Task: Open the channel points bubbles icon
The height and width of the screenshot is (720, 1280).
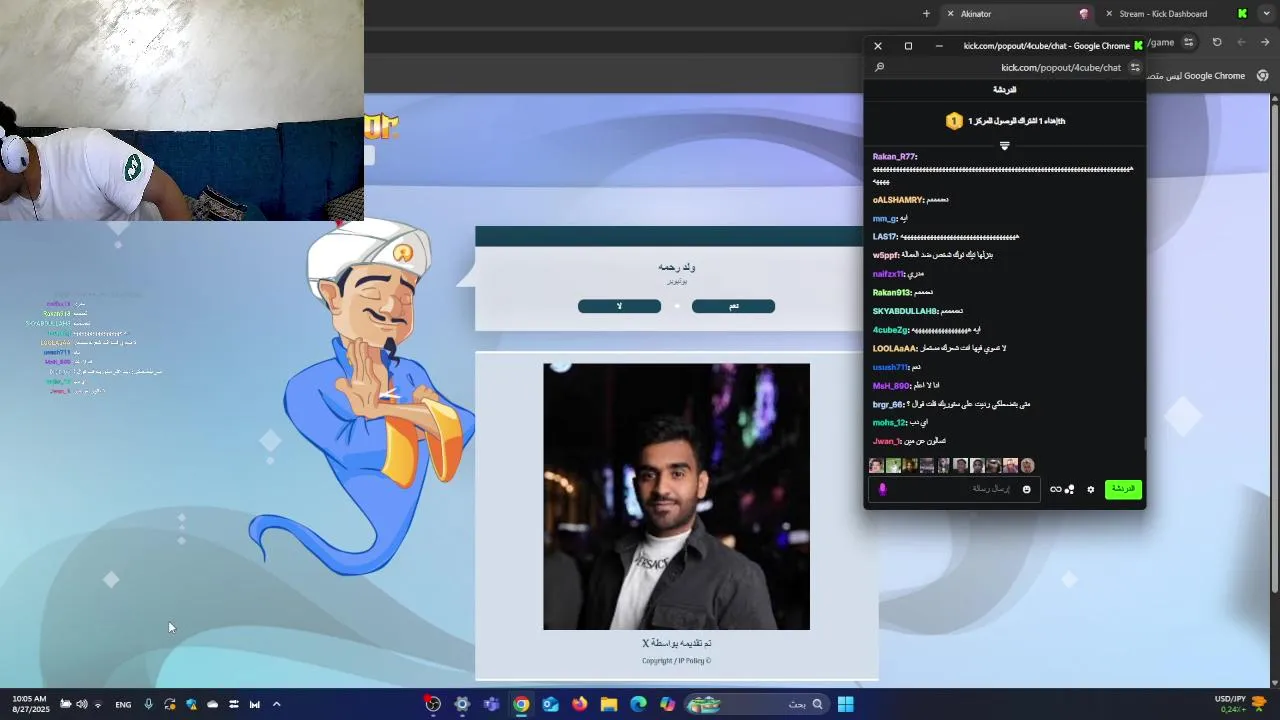Action: tap(1069, 490)
